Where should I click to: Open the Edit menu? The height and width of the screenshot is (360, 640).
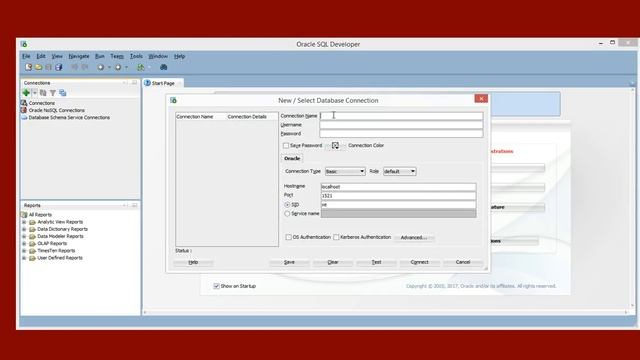point(41,56)
